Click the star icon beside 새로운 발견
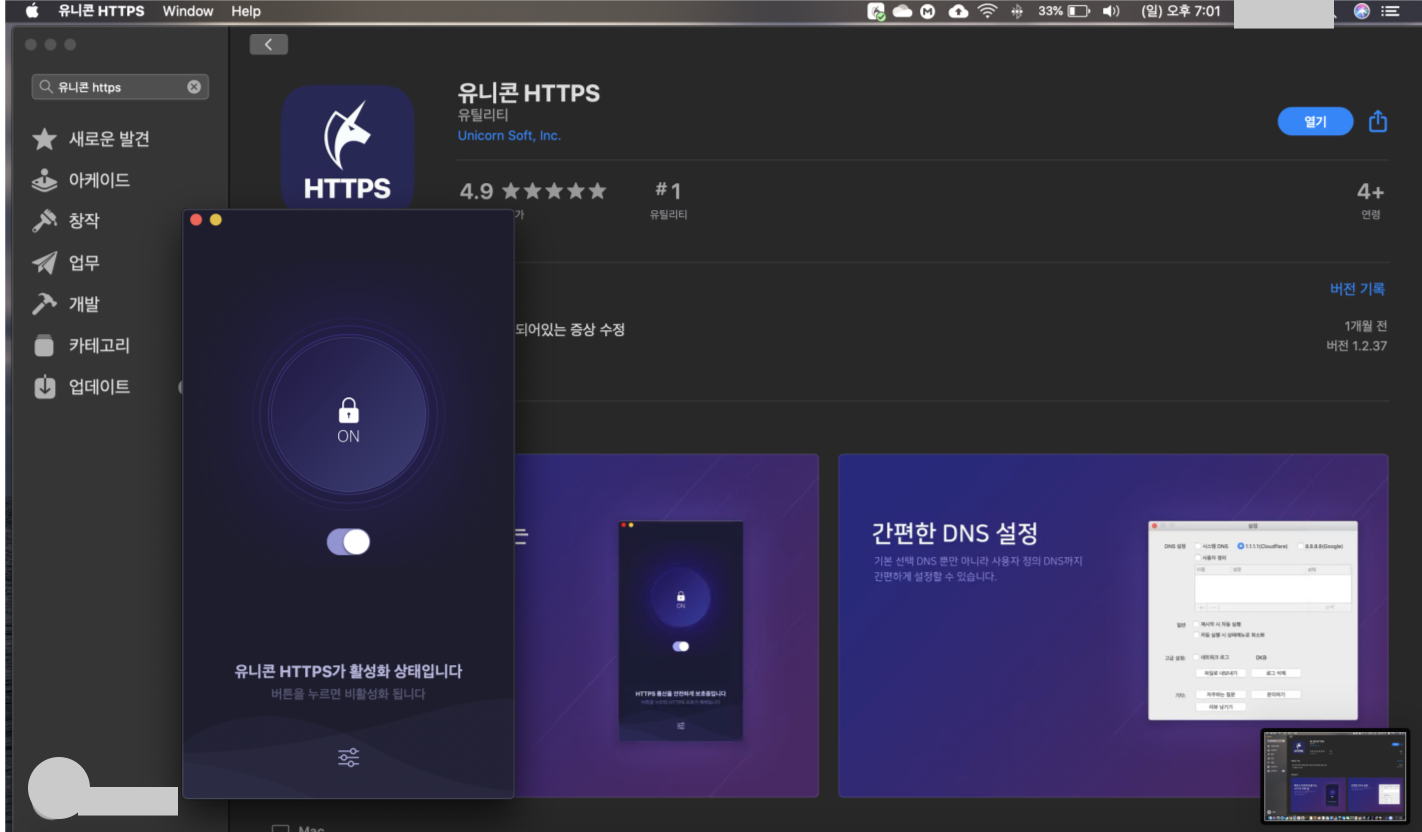The height and width of the screenshot is (832, 1422). (x=44, y=139)
